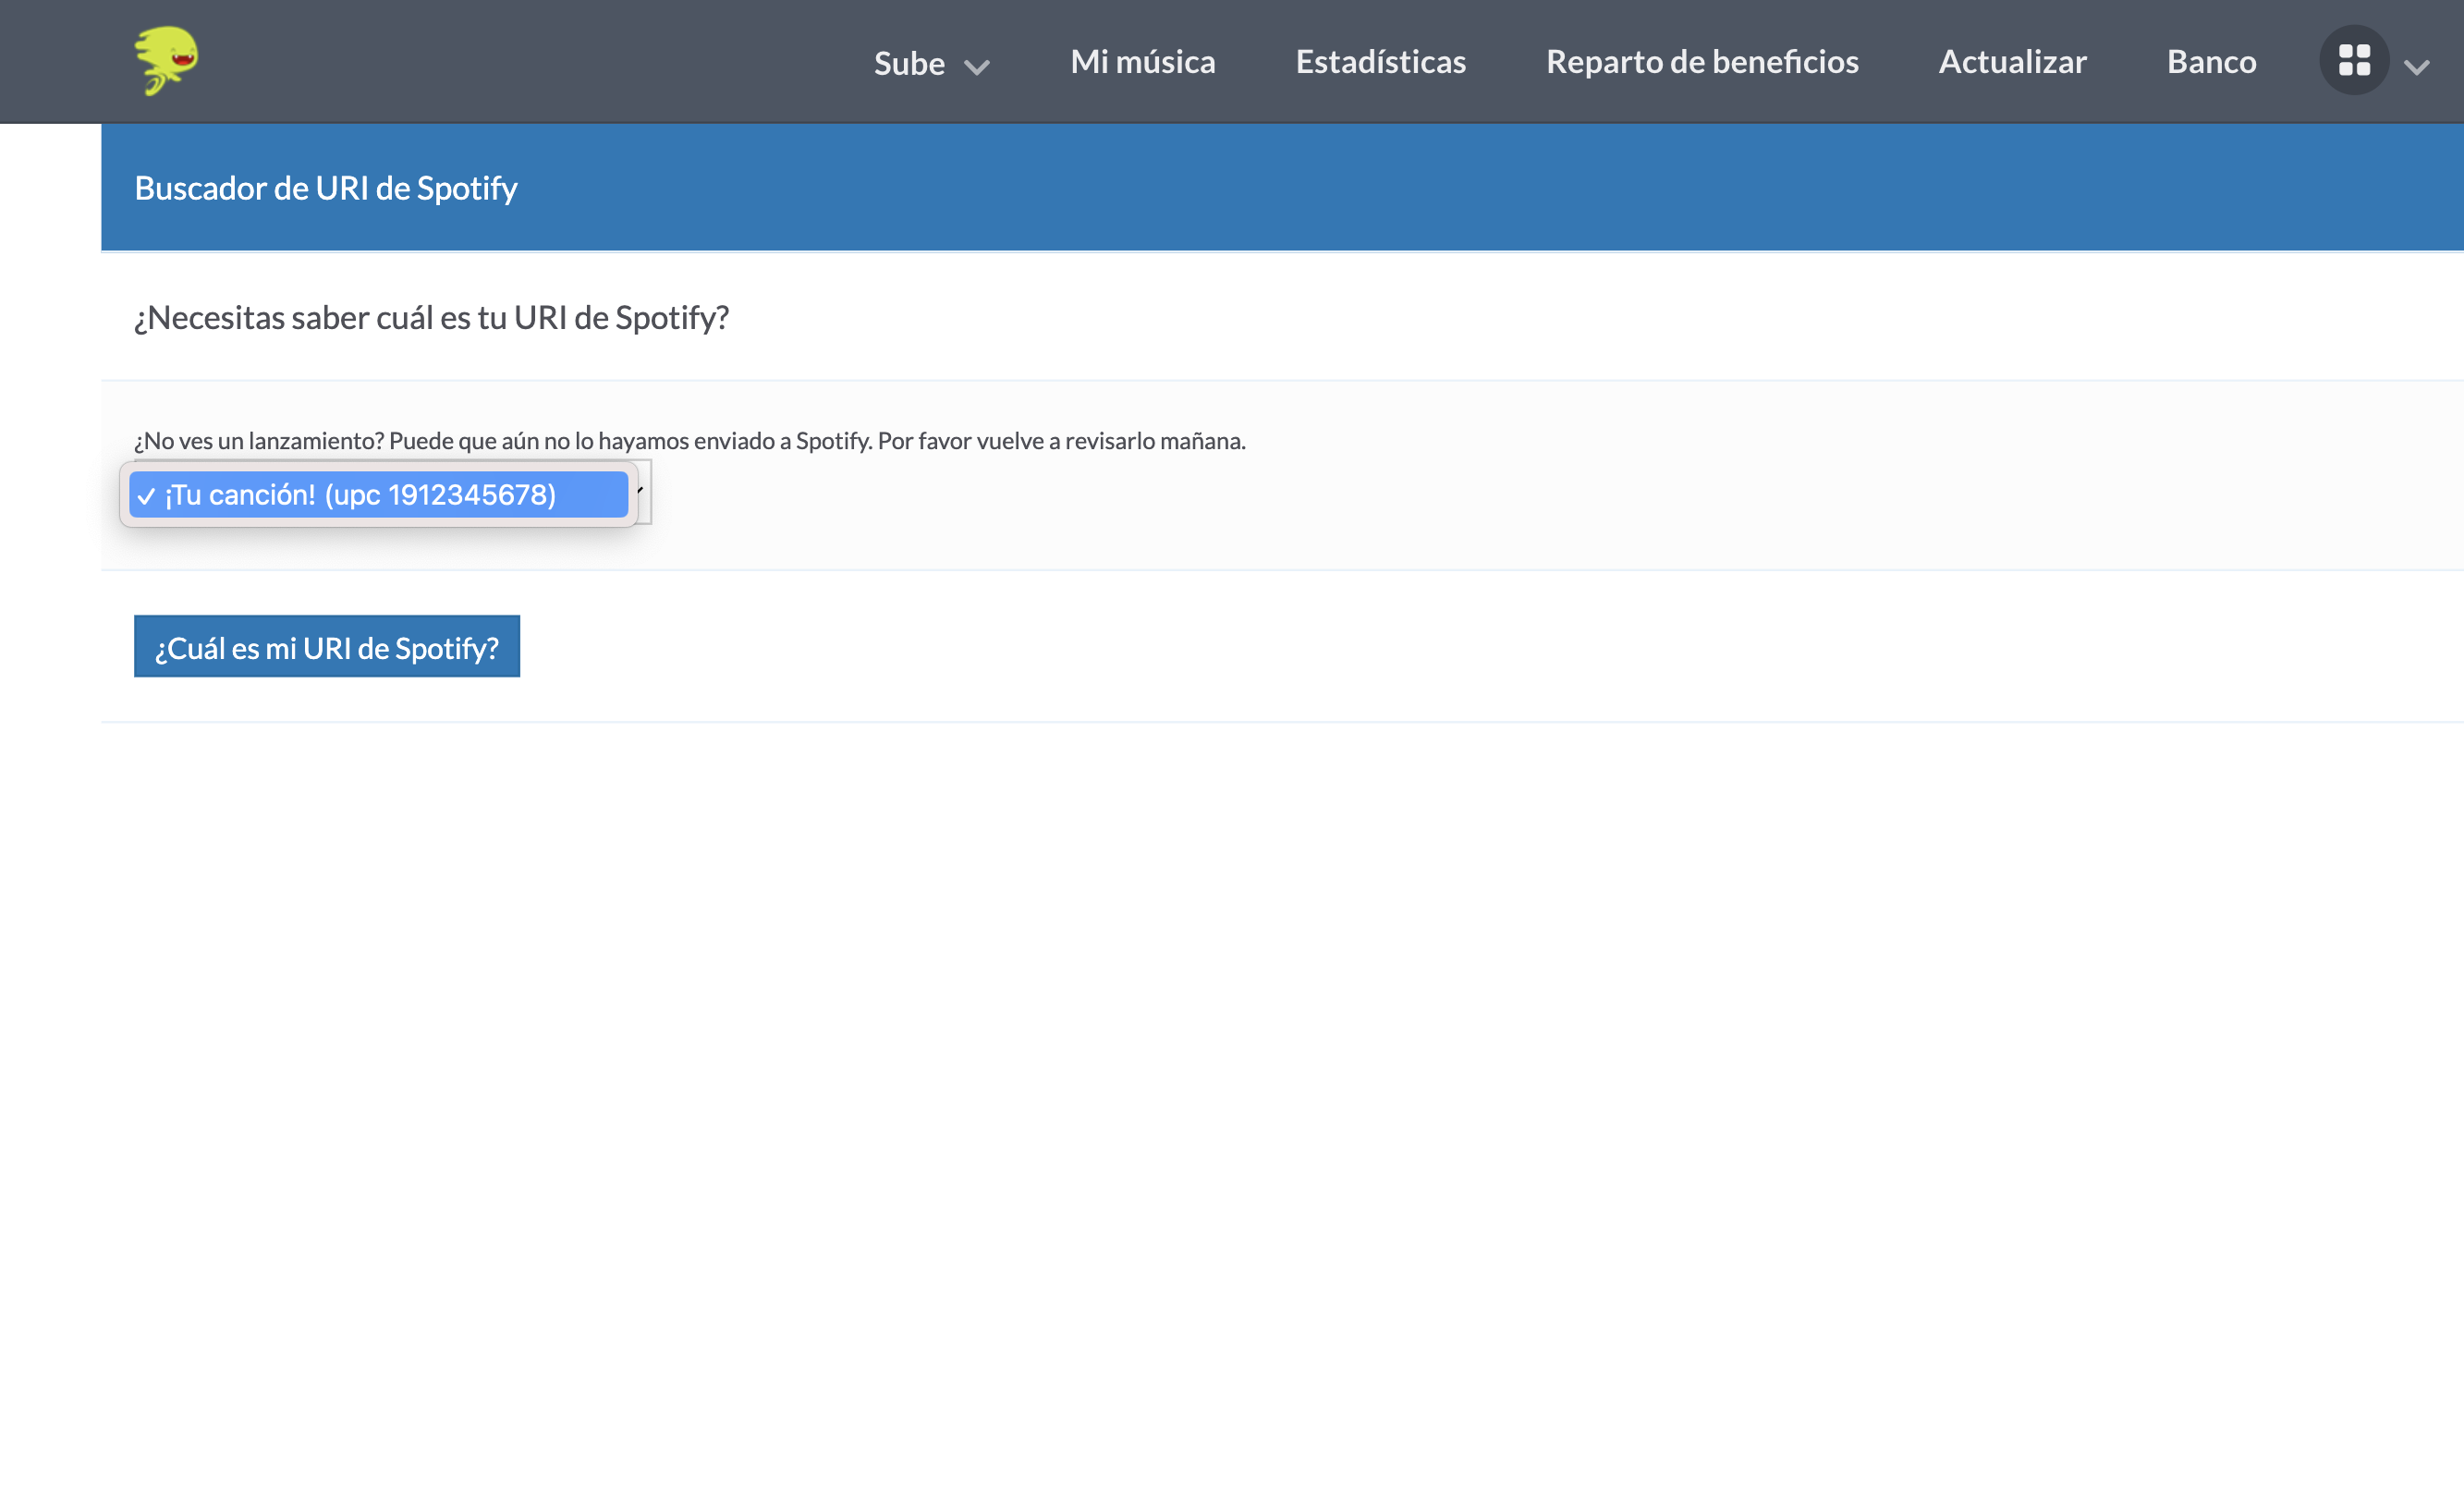Viewport: 2464px width, 1501px height.
Task: Click the Buscador de URI de Spotify heading
Action: [x=326, y=188]
